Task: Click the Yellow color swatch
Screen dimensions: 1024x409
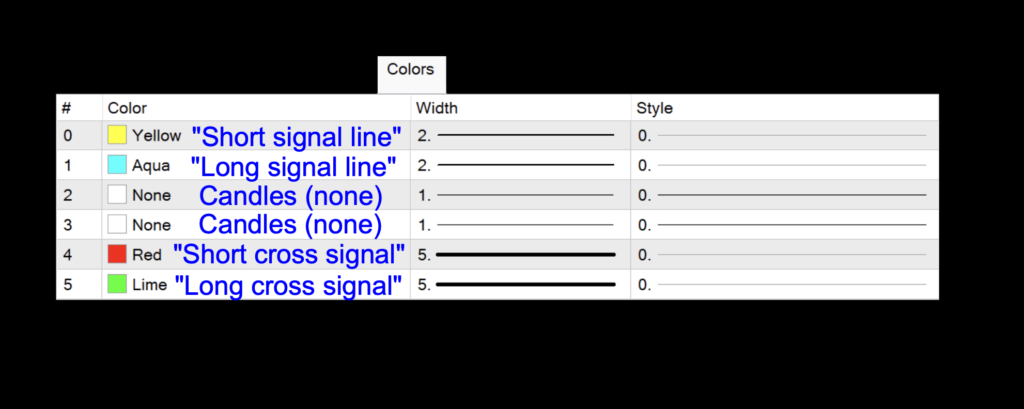Action: pyautogui.click(x=117, y=135)
